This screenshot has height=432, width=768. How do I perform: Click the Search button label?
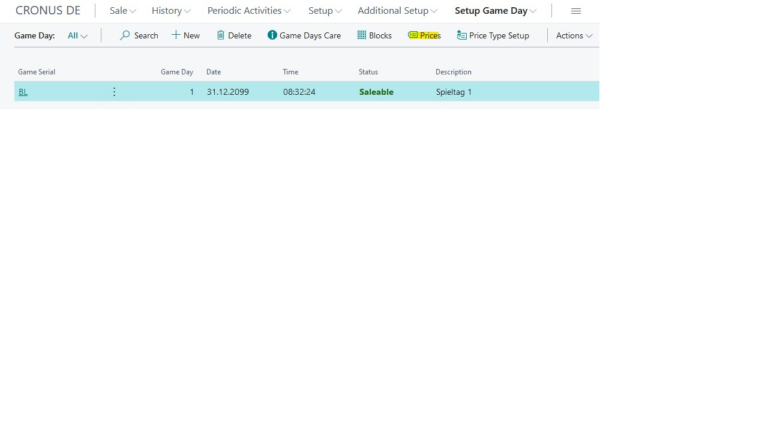[x=146, y=36]
